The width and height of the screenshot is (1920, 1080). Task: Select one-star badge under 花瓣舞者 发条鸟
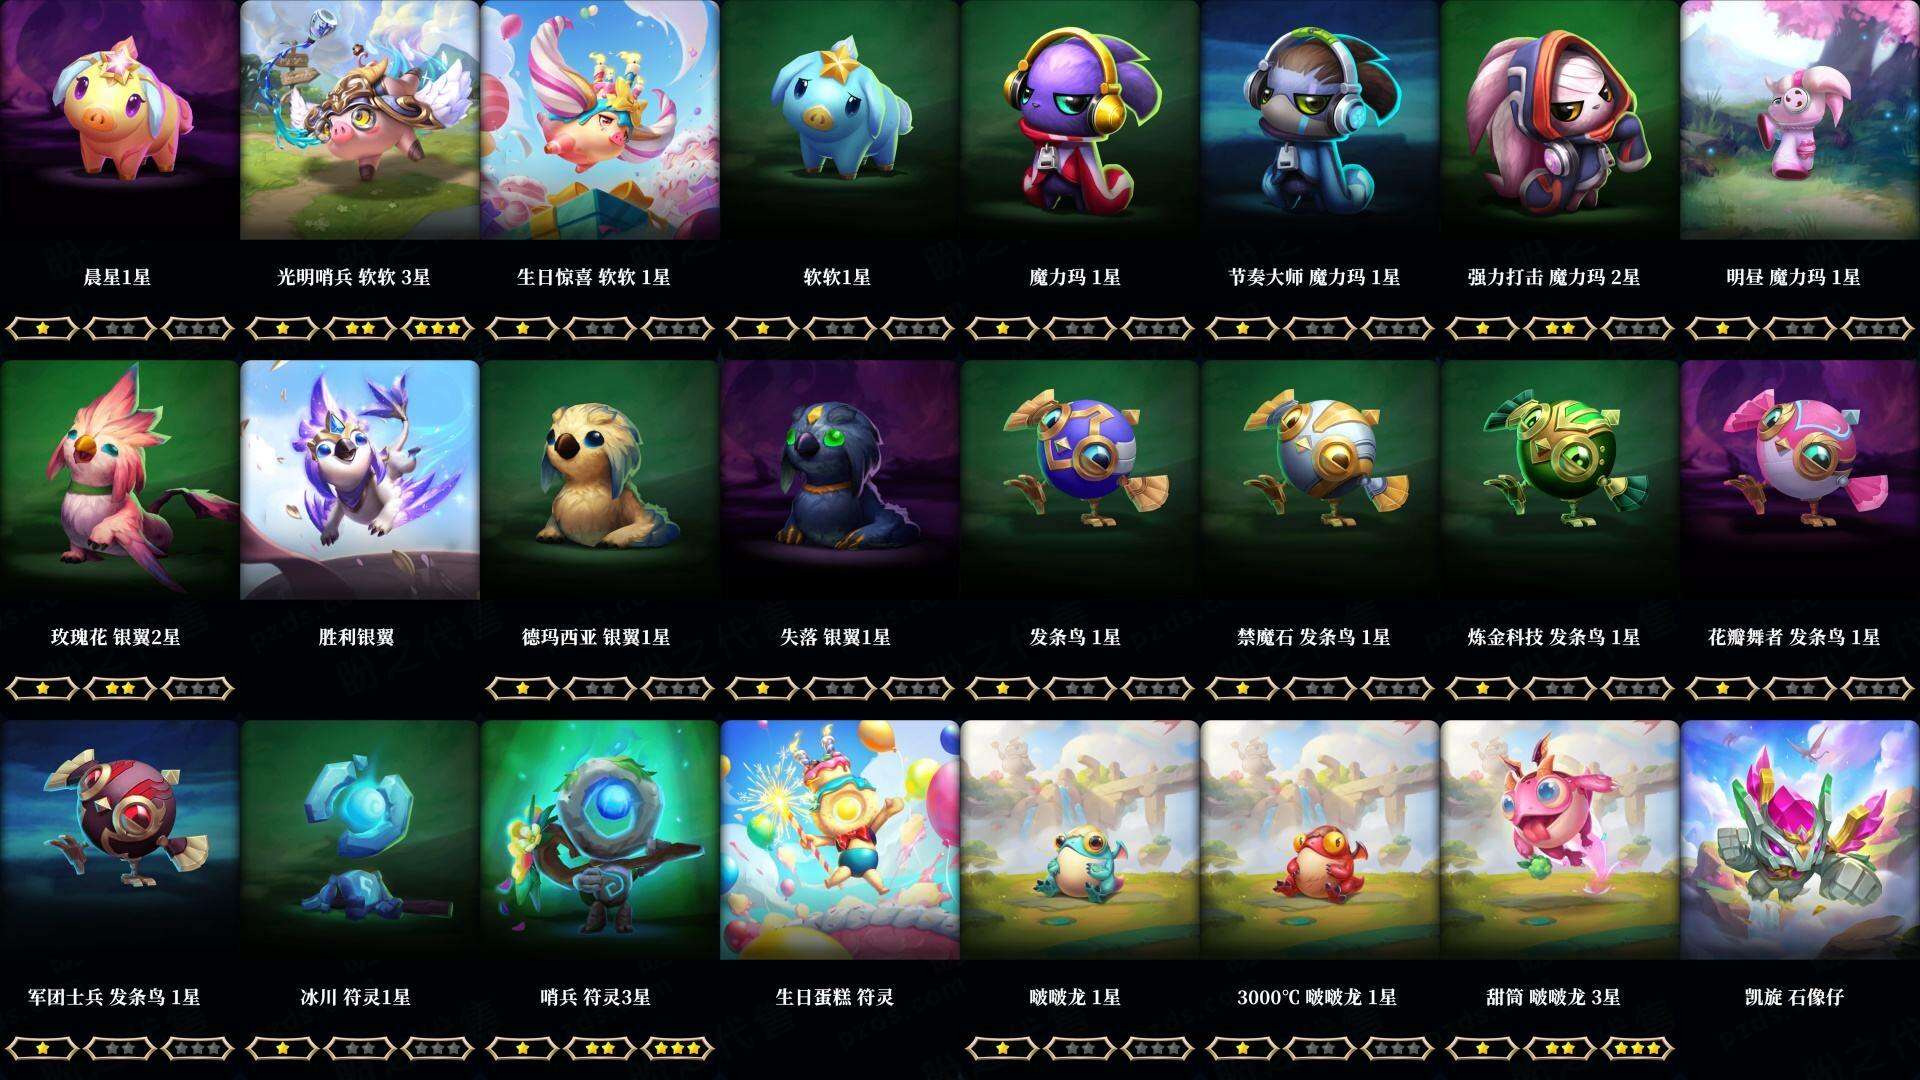[1722, 688]
